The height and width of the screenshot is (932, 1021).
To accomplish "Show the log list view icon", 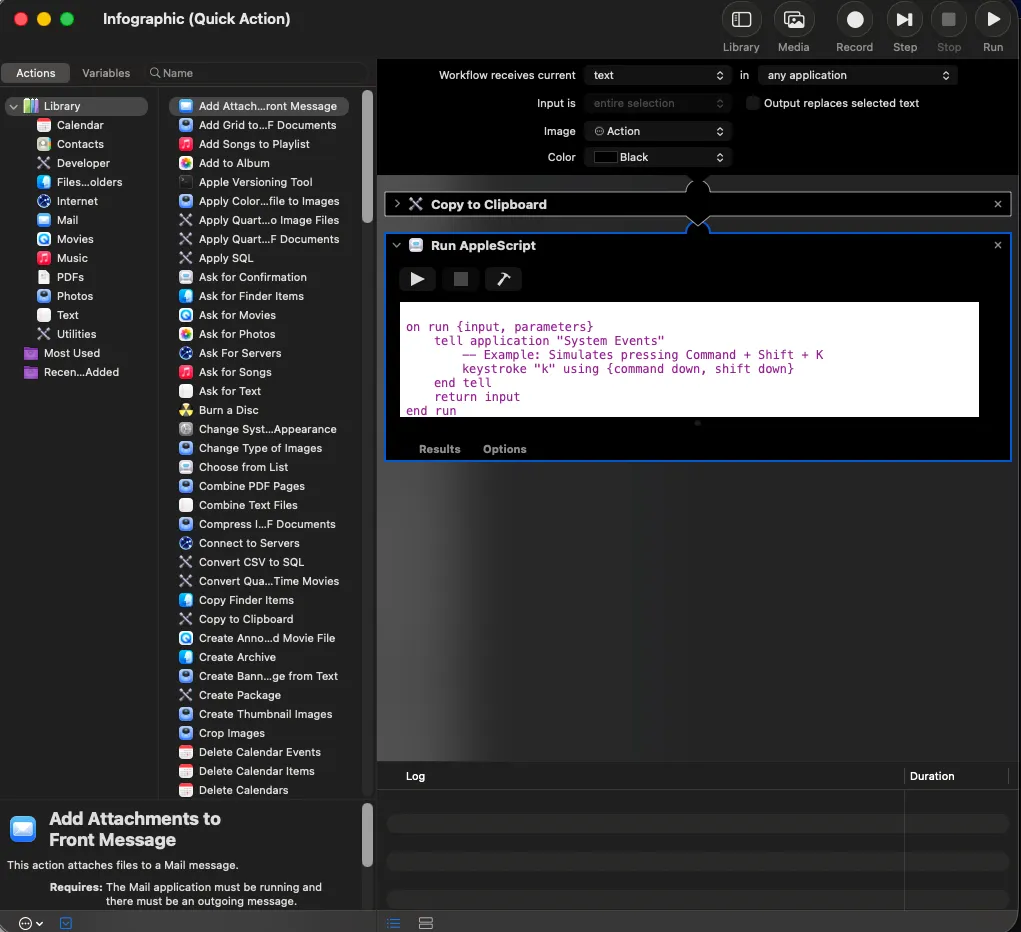I will (393, 923).
